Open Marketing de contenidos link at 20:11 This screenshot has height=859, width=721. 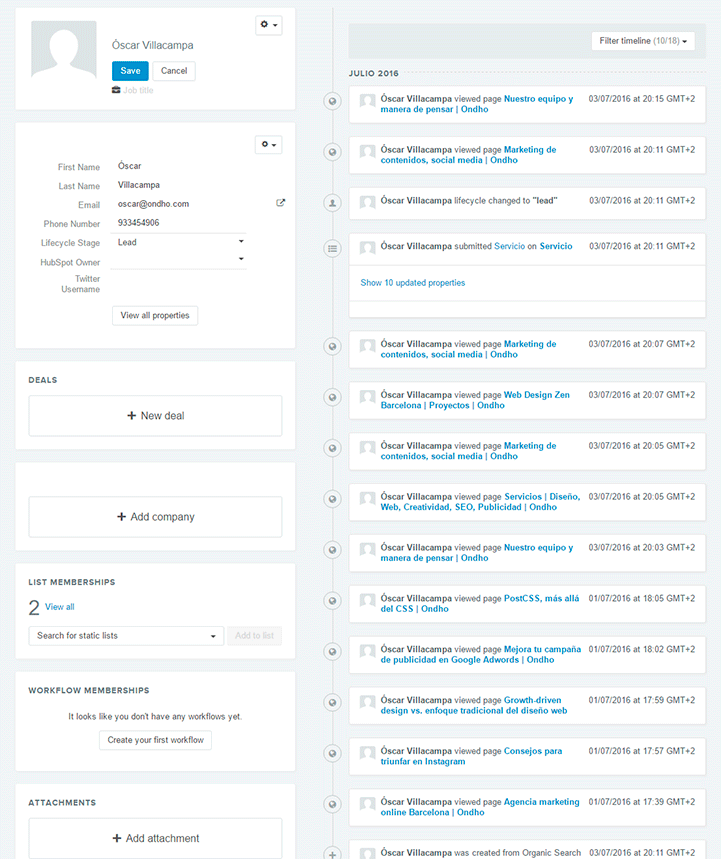468,155
